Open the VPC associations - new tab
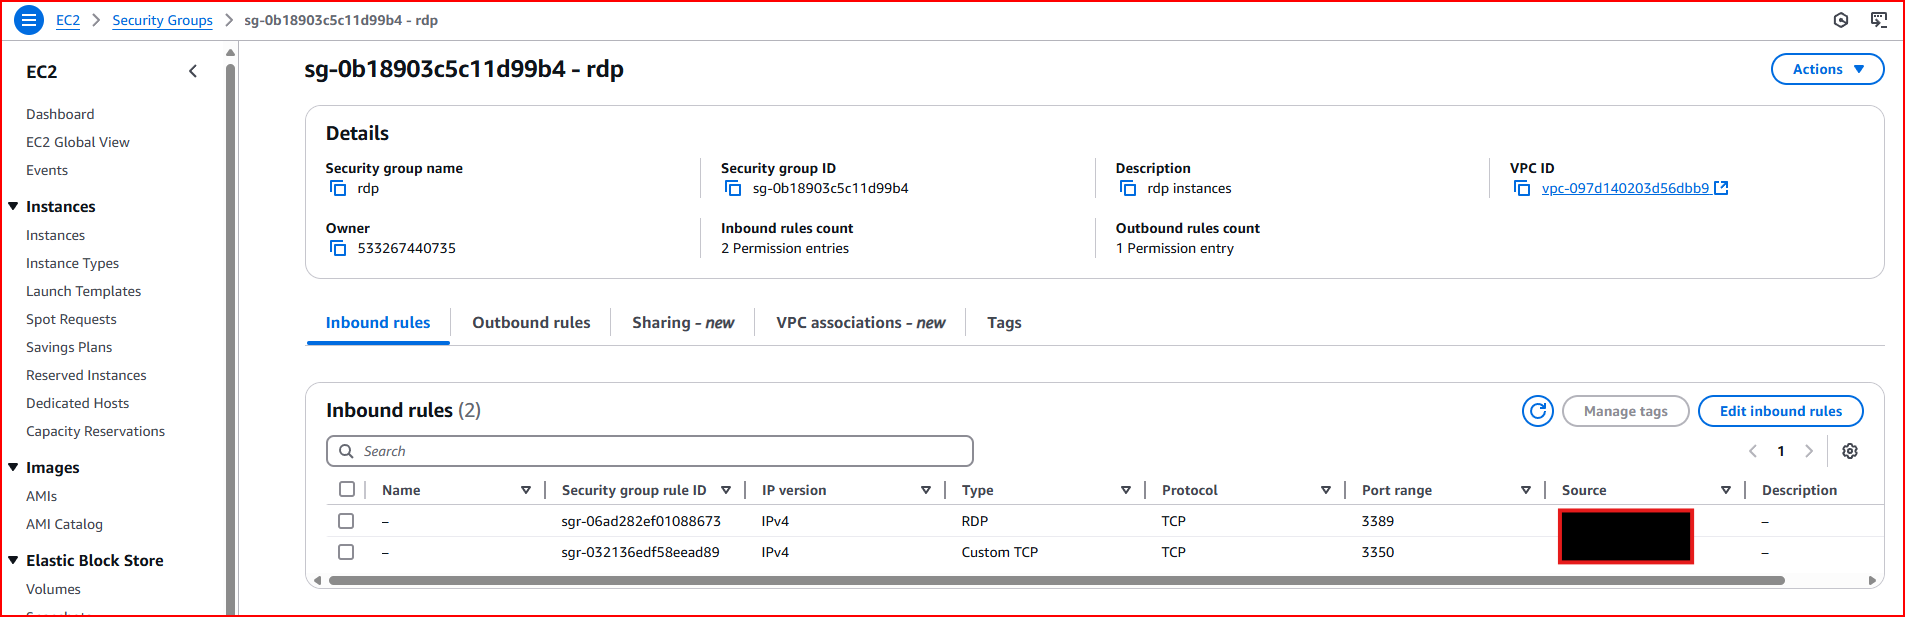This screenshot has width=1905, height=617. [860, 322]
